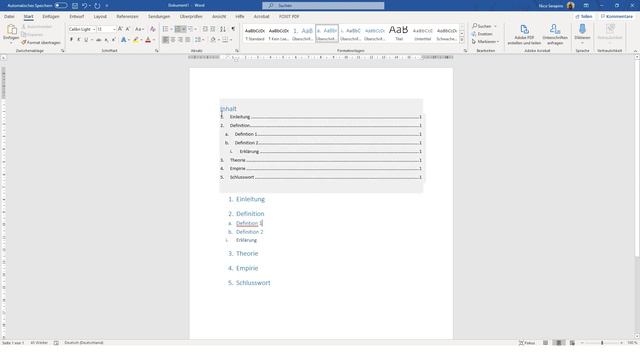Image resolution: width=640 pixels, height=360 pixels.
Task: Click the Teilen button
Action: 584,17
